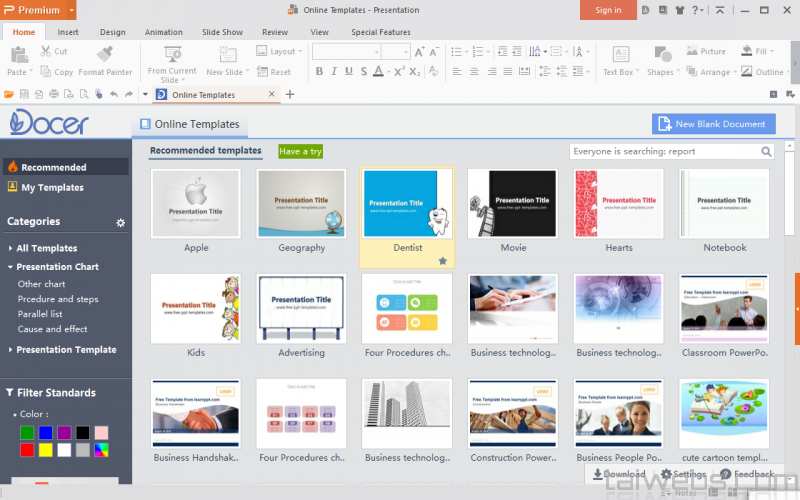
Task: Switch to the Insert ribbon tab
Action: point(68,32)
